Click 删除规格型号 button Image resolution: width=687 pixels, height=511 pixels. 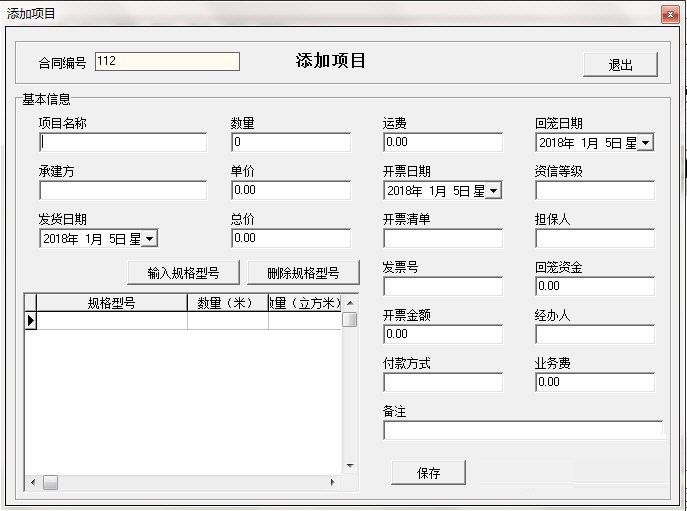point(303,273)
